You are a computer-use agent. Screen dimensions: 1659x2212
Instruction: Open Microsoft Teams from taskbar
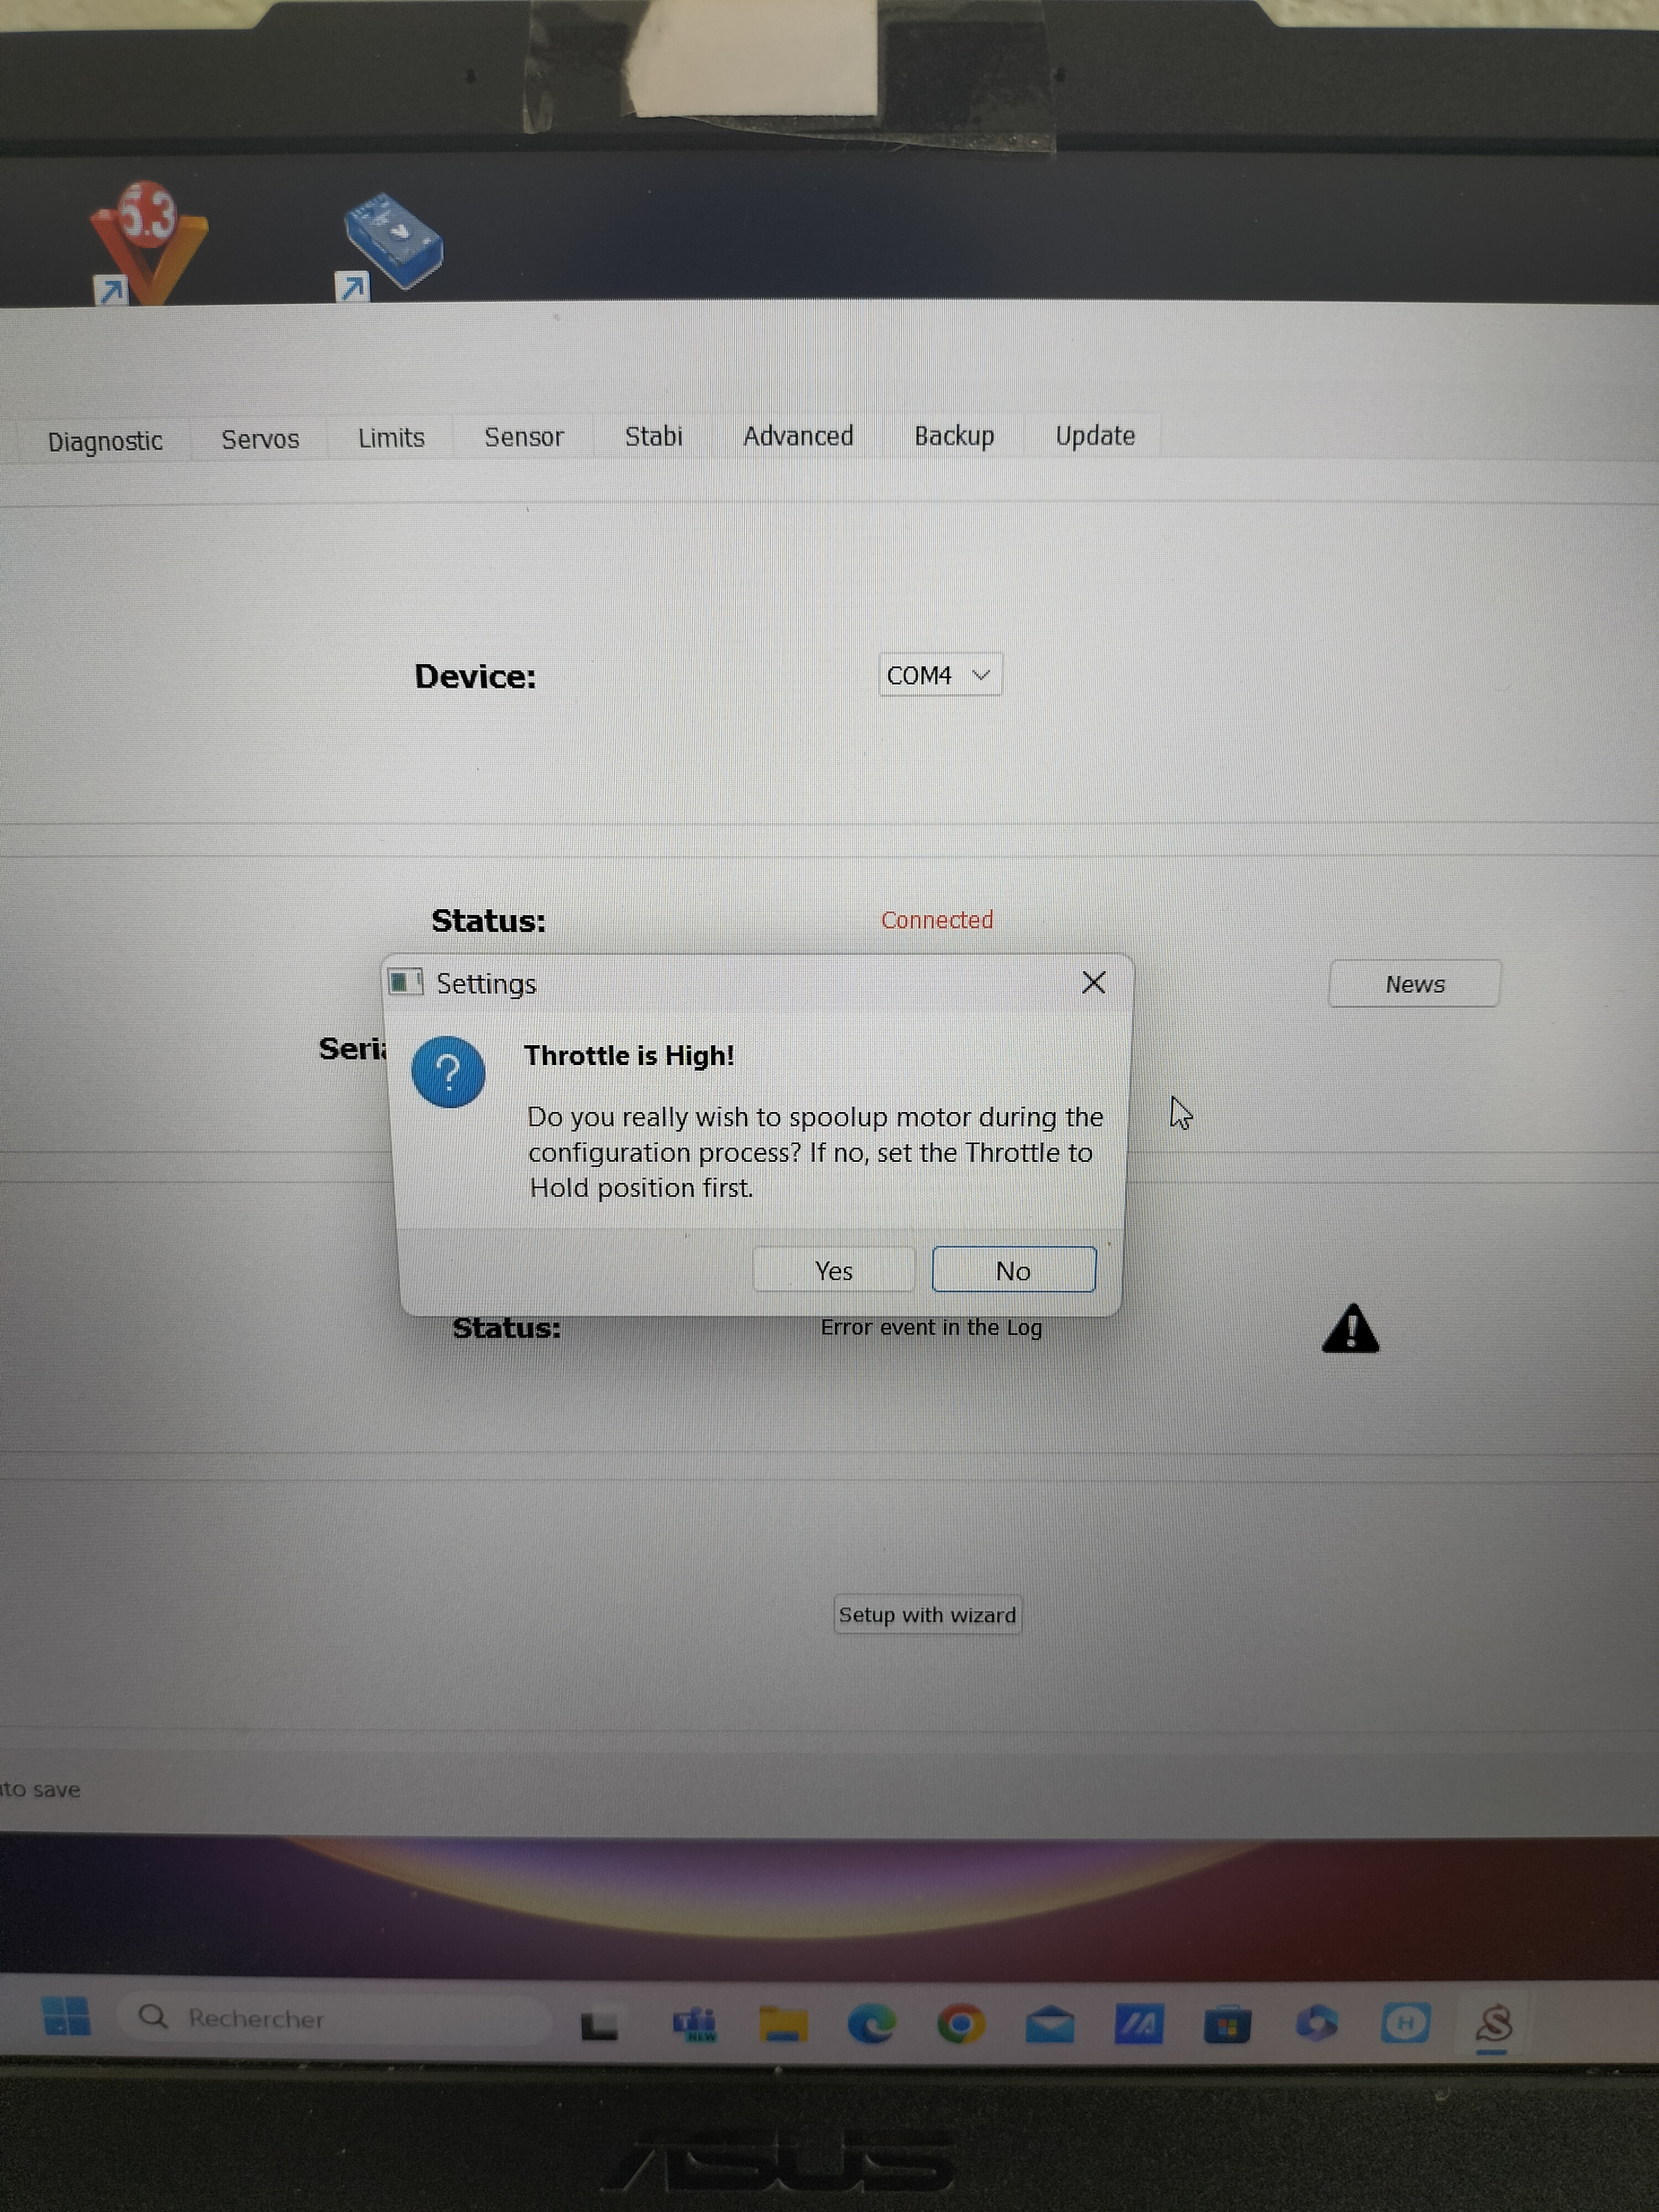(694, 2024)
